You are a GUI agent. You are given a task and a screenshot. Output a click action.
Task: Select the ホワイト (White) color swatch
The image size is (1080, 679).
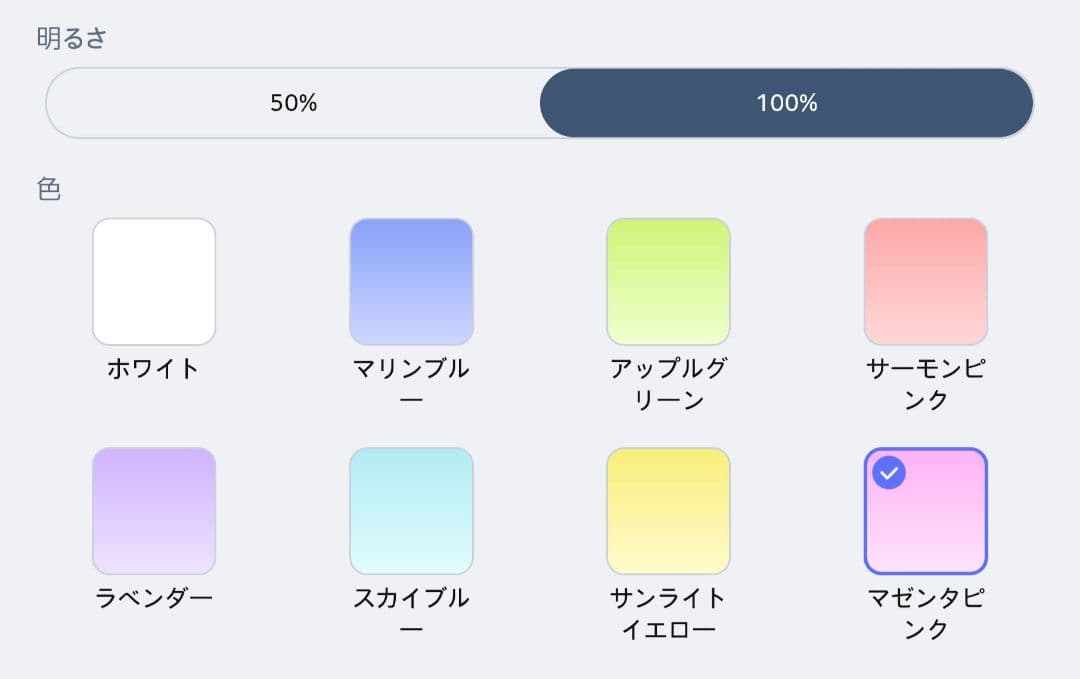[x=154, y=281]
